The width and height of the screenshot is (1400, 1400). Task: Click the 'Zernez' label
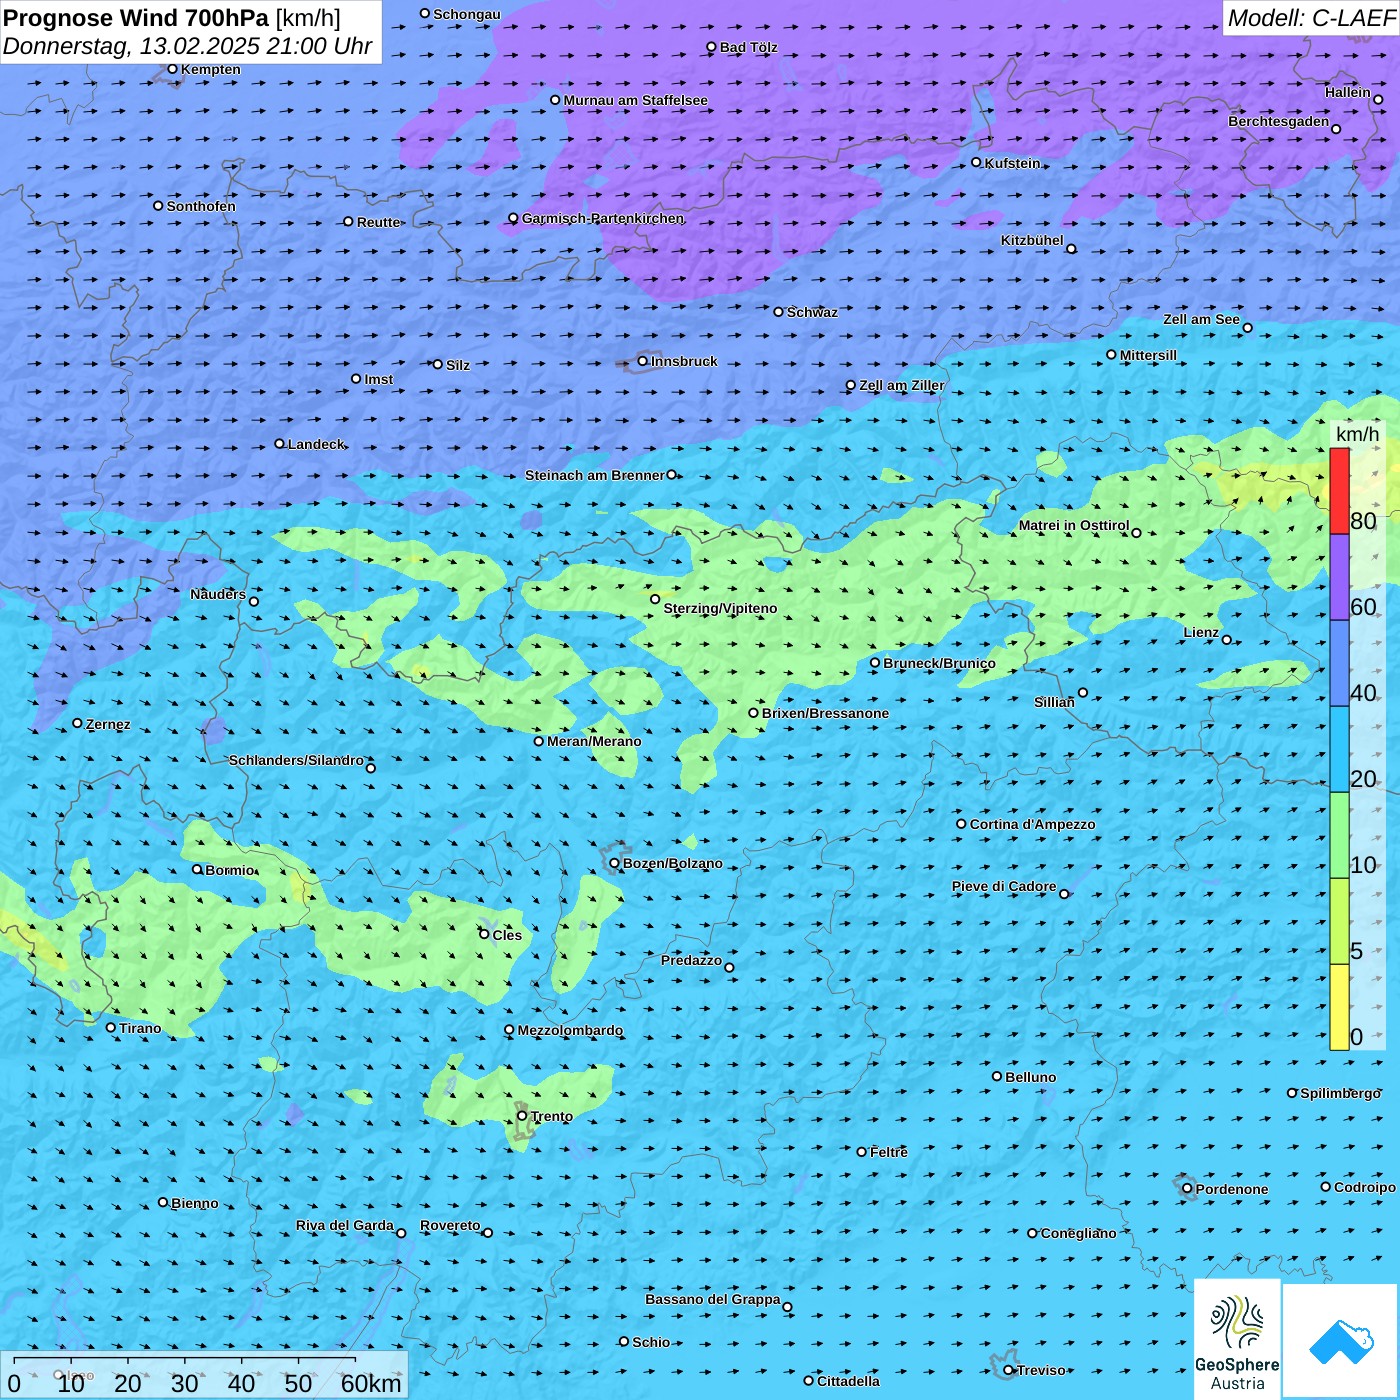[x=108, y=724]
